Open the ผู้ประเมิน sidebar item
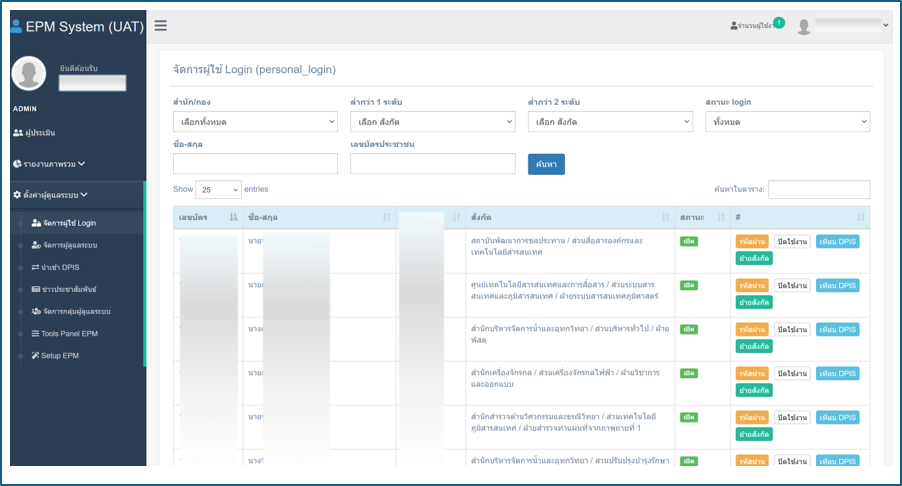Viewport: 902px width, 486px height. (34, 133)
